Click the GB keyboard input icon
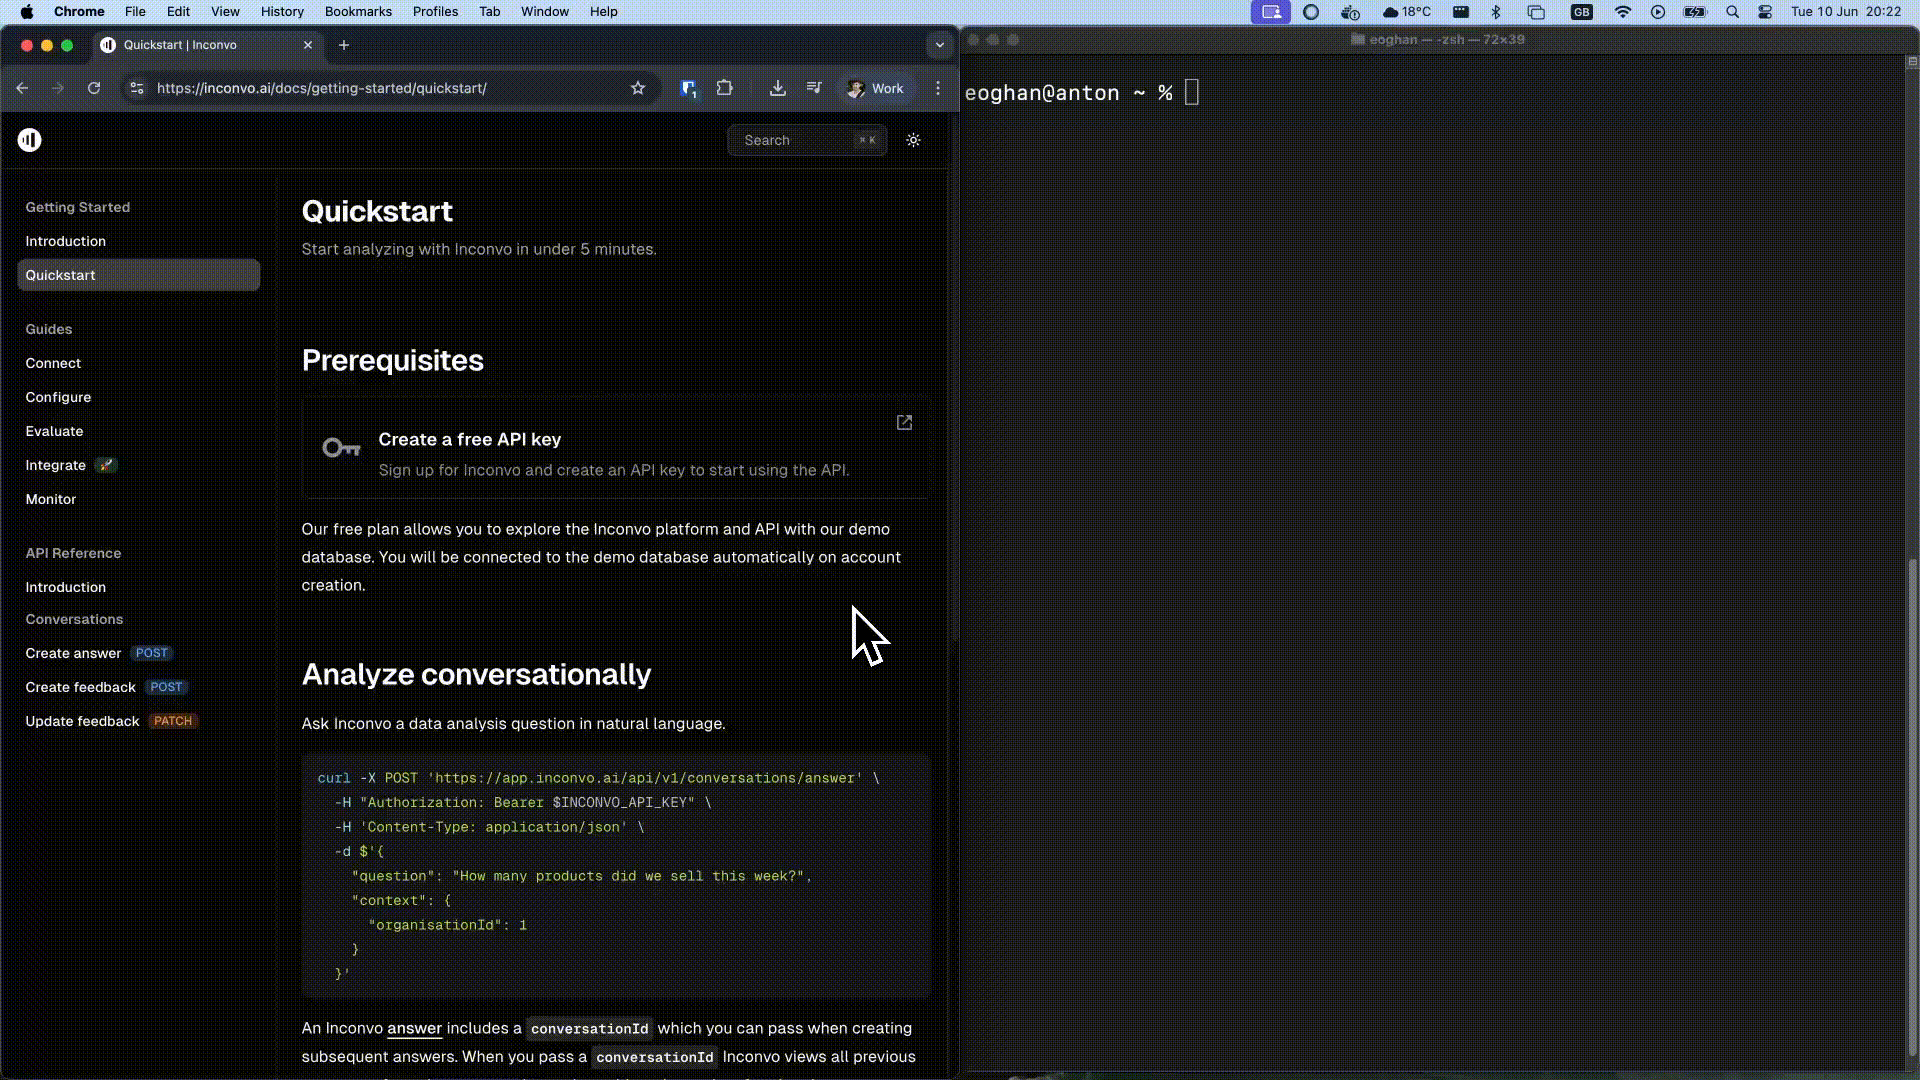This screenshot has height=1080, width=1920. [x=1581, y=12]
